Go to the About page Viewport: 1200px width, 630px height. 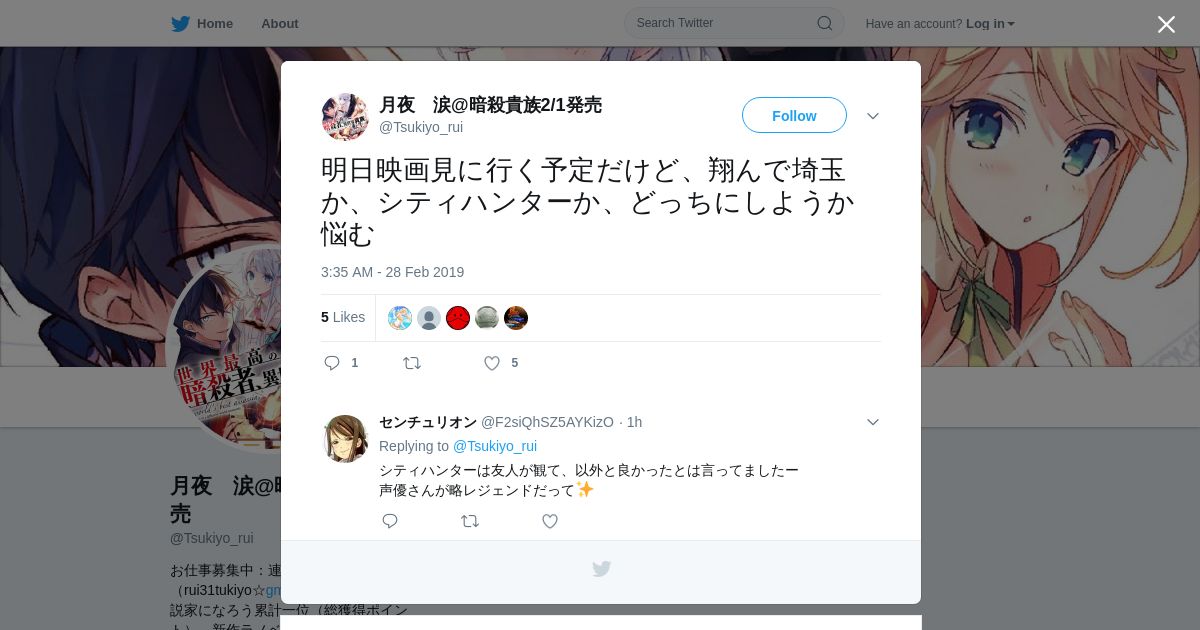(280, 24)
